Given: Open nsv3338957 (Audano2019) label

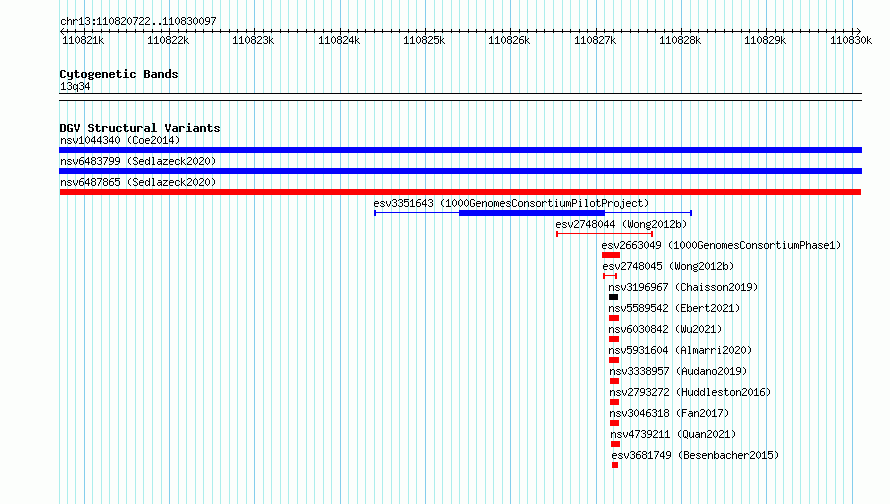Looking at the screenshot, I should (x=678, y=371).
